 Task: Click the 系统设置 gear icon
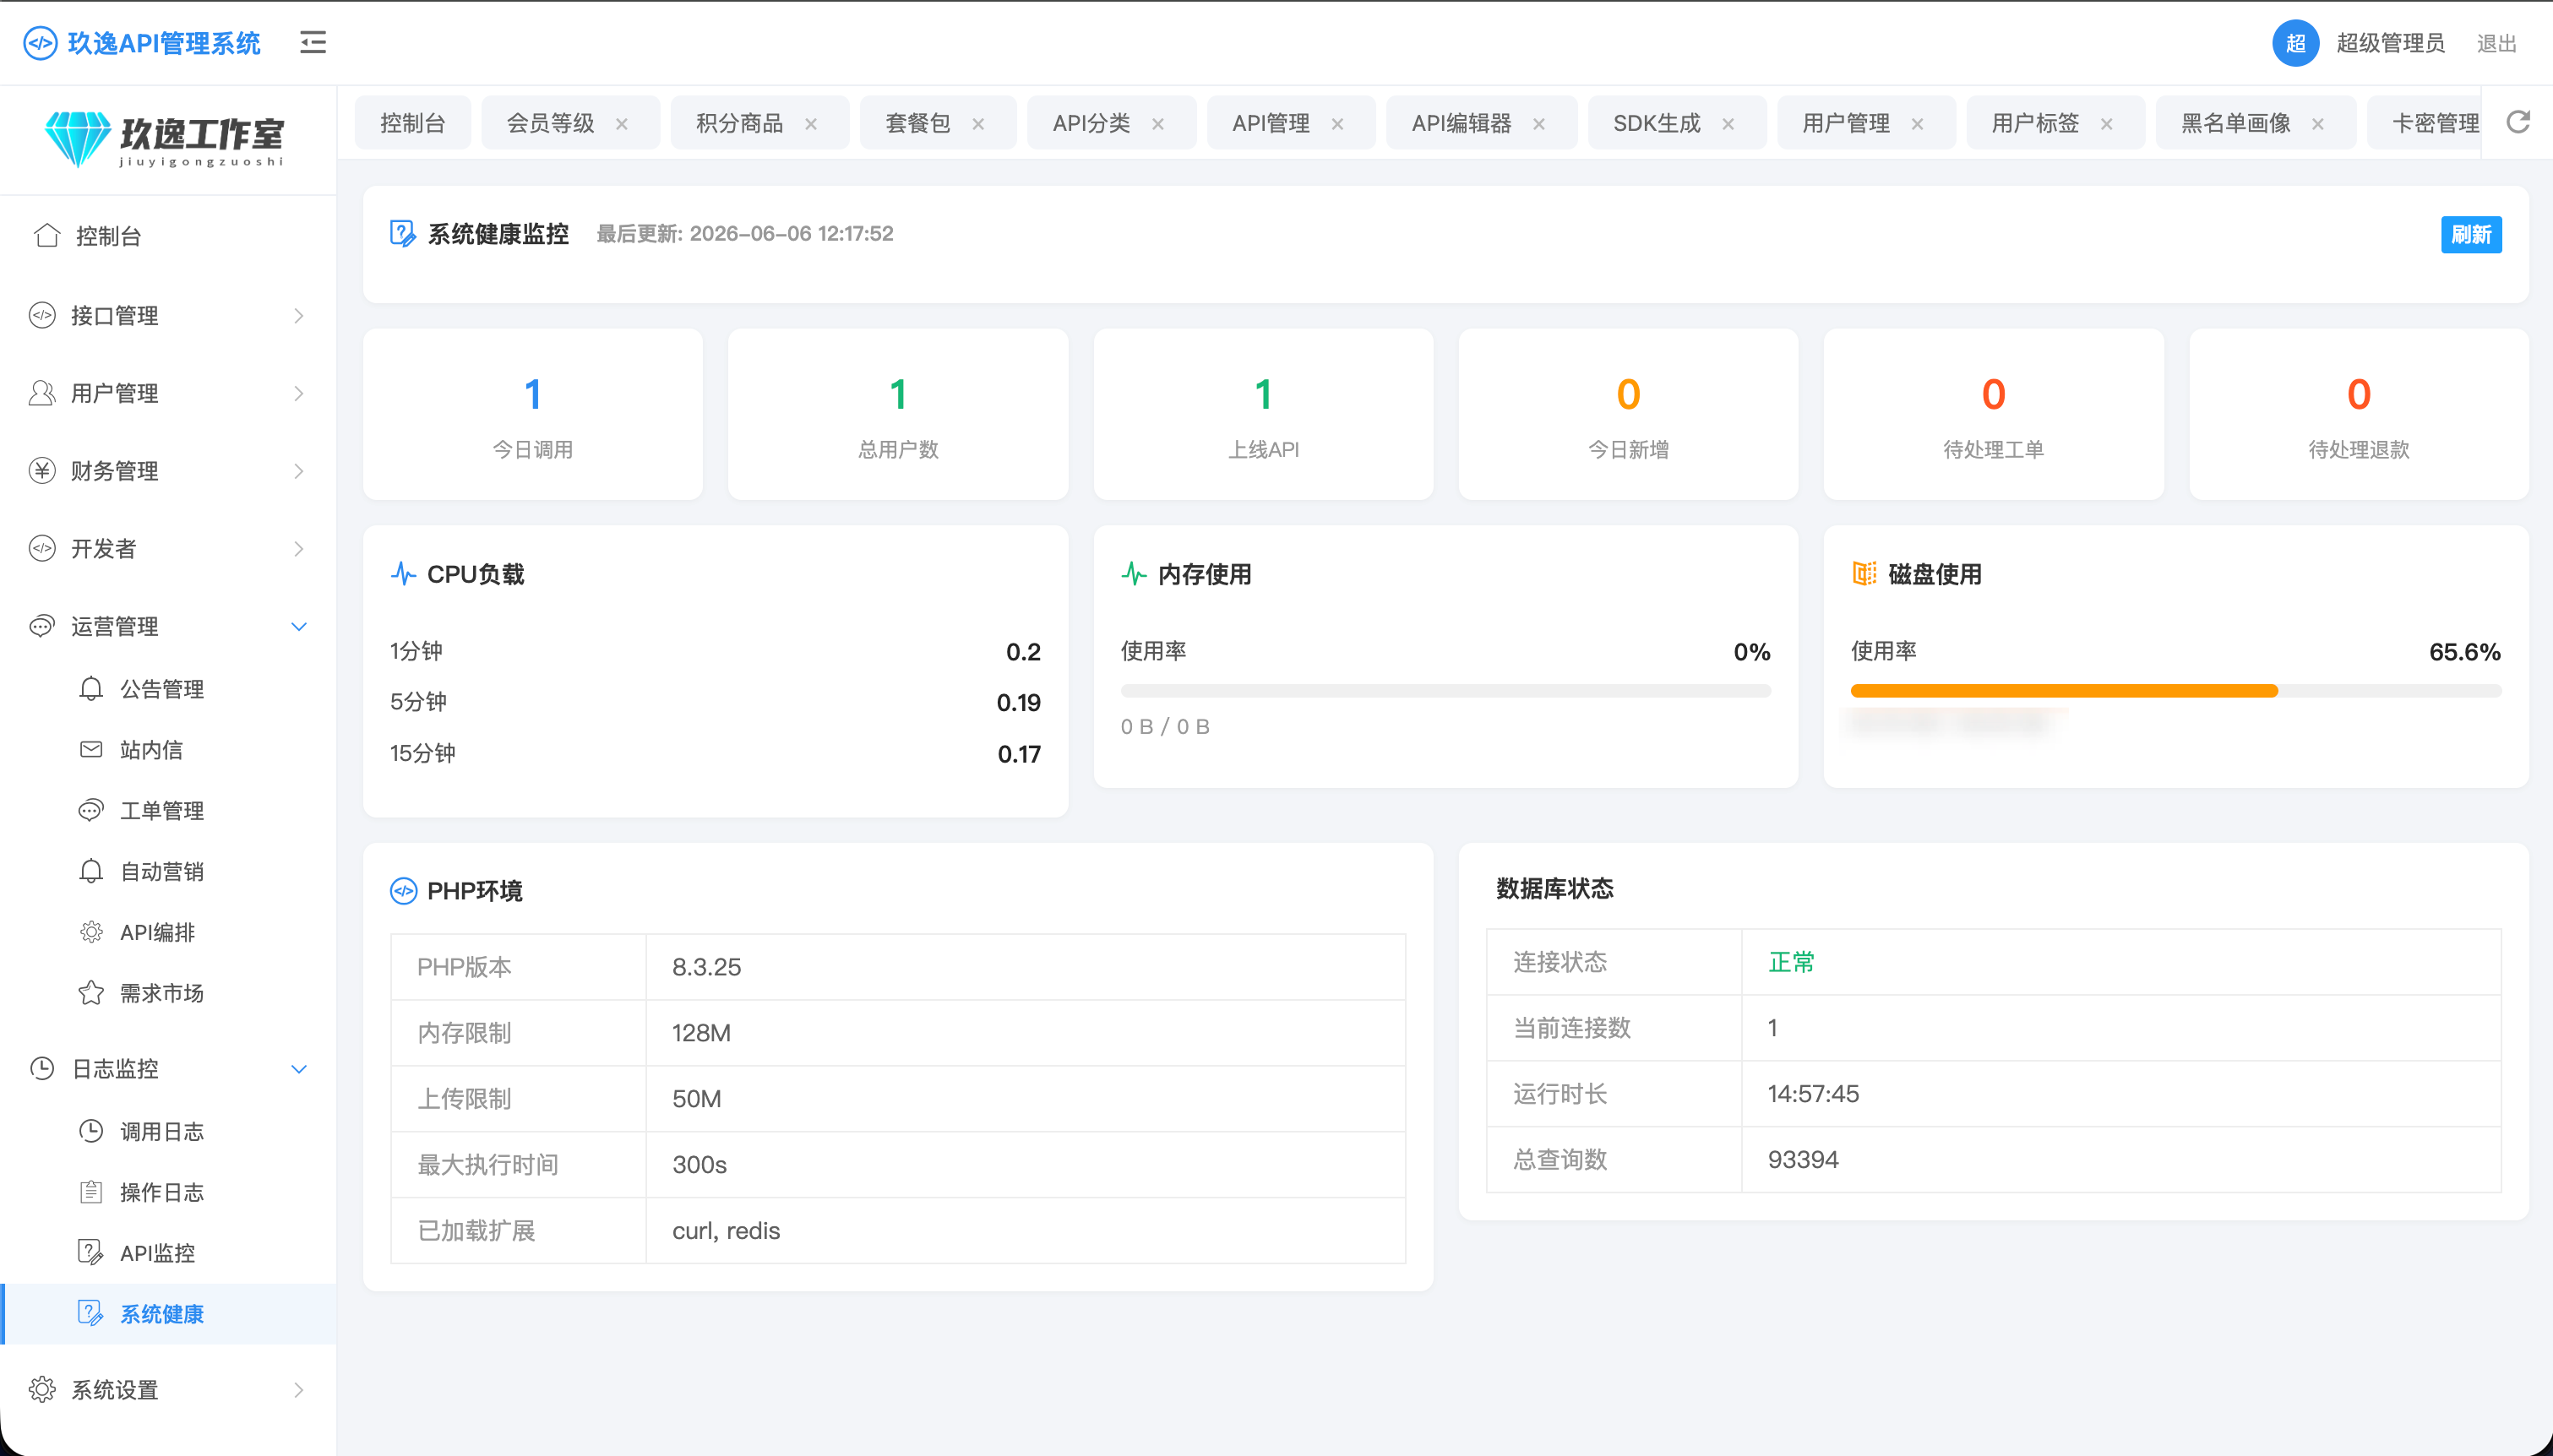pyautogui.click(x=42, y=1389)
